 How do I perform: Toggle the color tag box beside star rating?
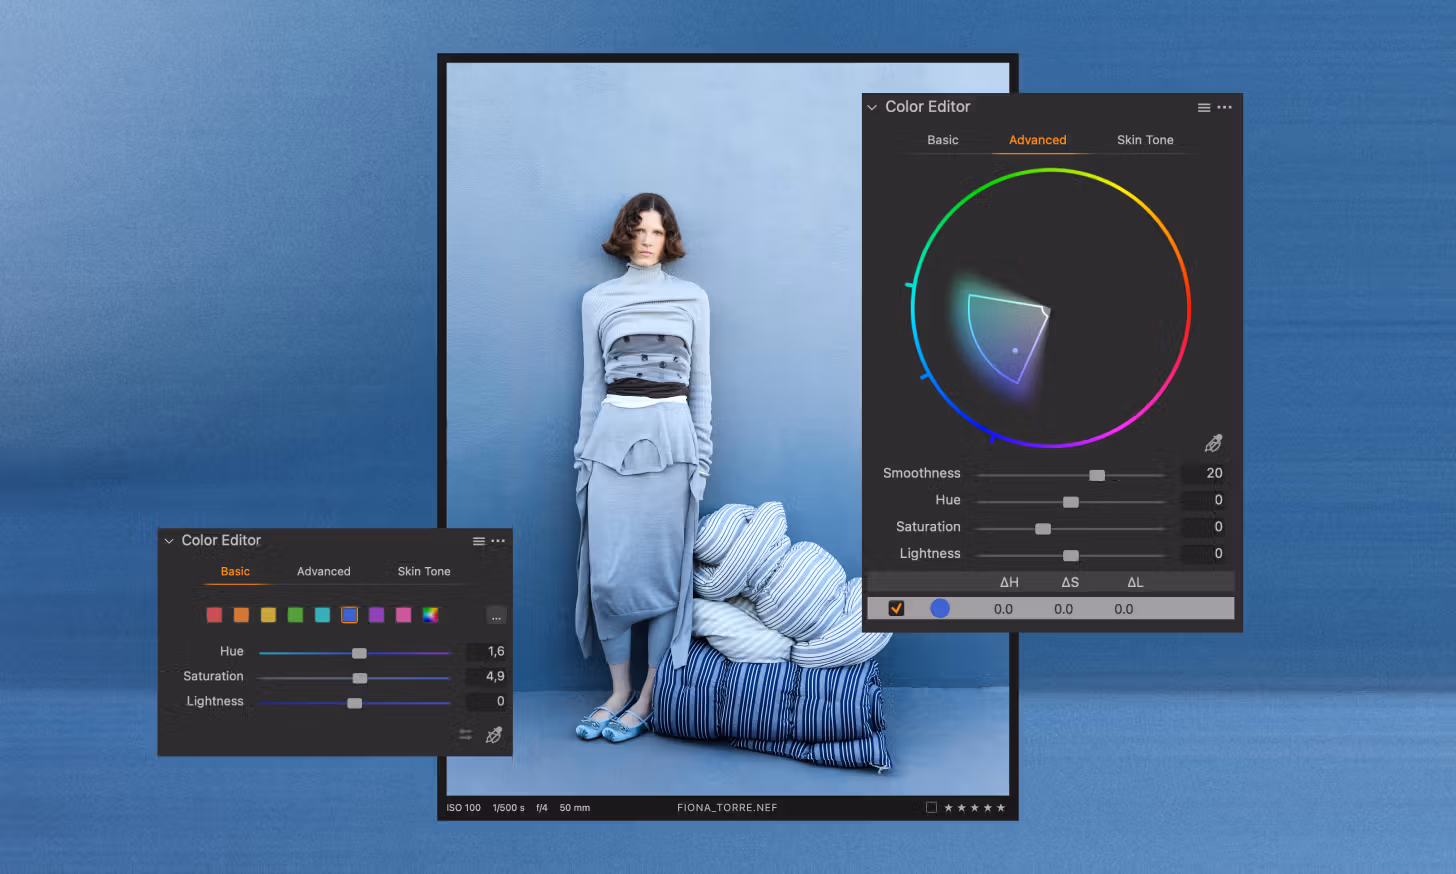(931, 807)
